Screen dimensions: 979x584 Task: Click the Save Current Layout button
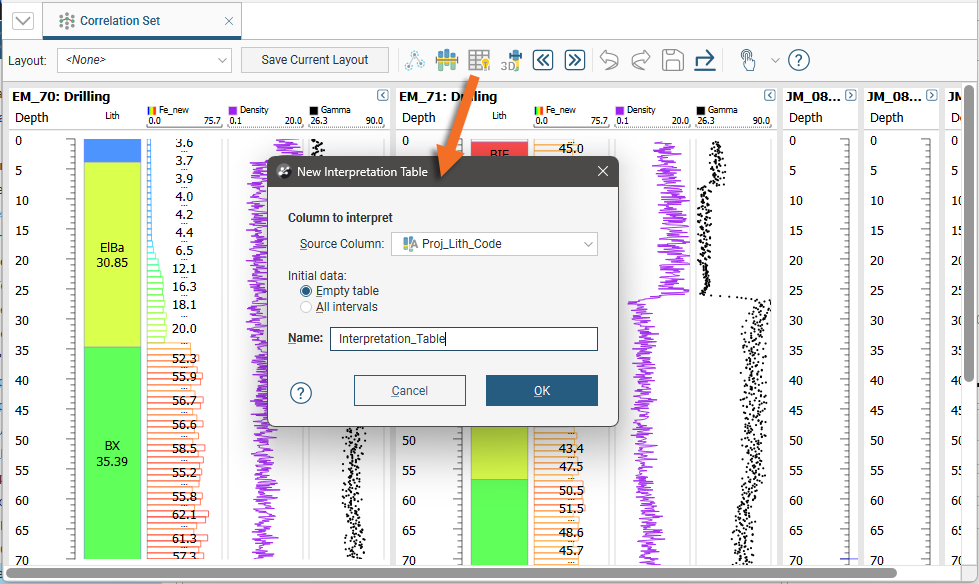[315, 60]
